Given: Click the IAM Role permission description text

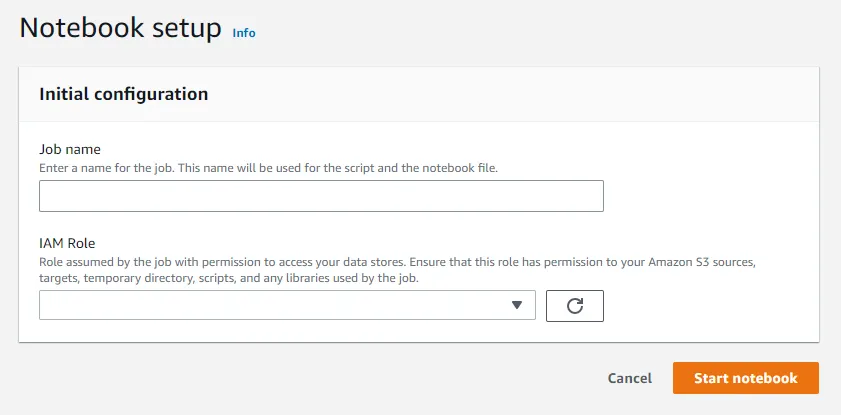Looking at the screenshot, I should pos(397,261).
